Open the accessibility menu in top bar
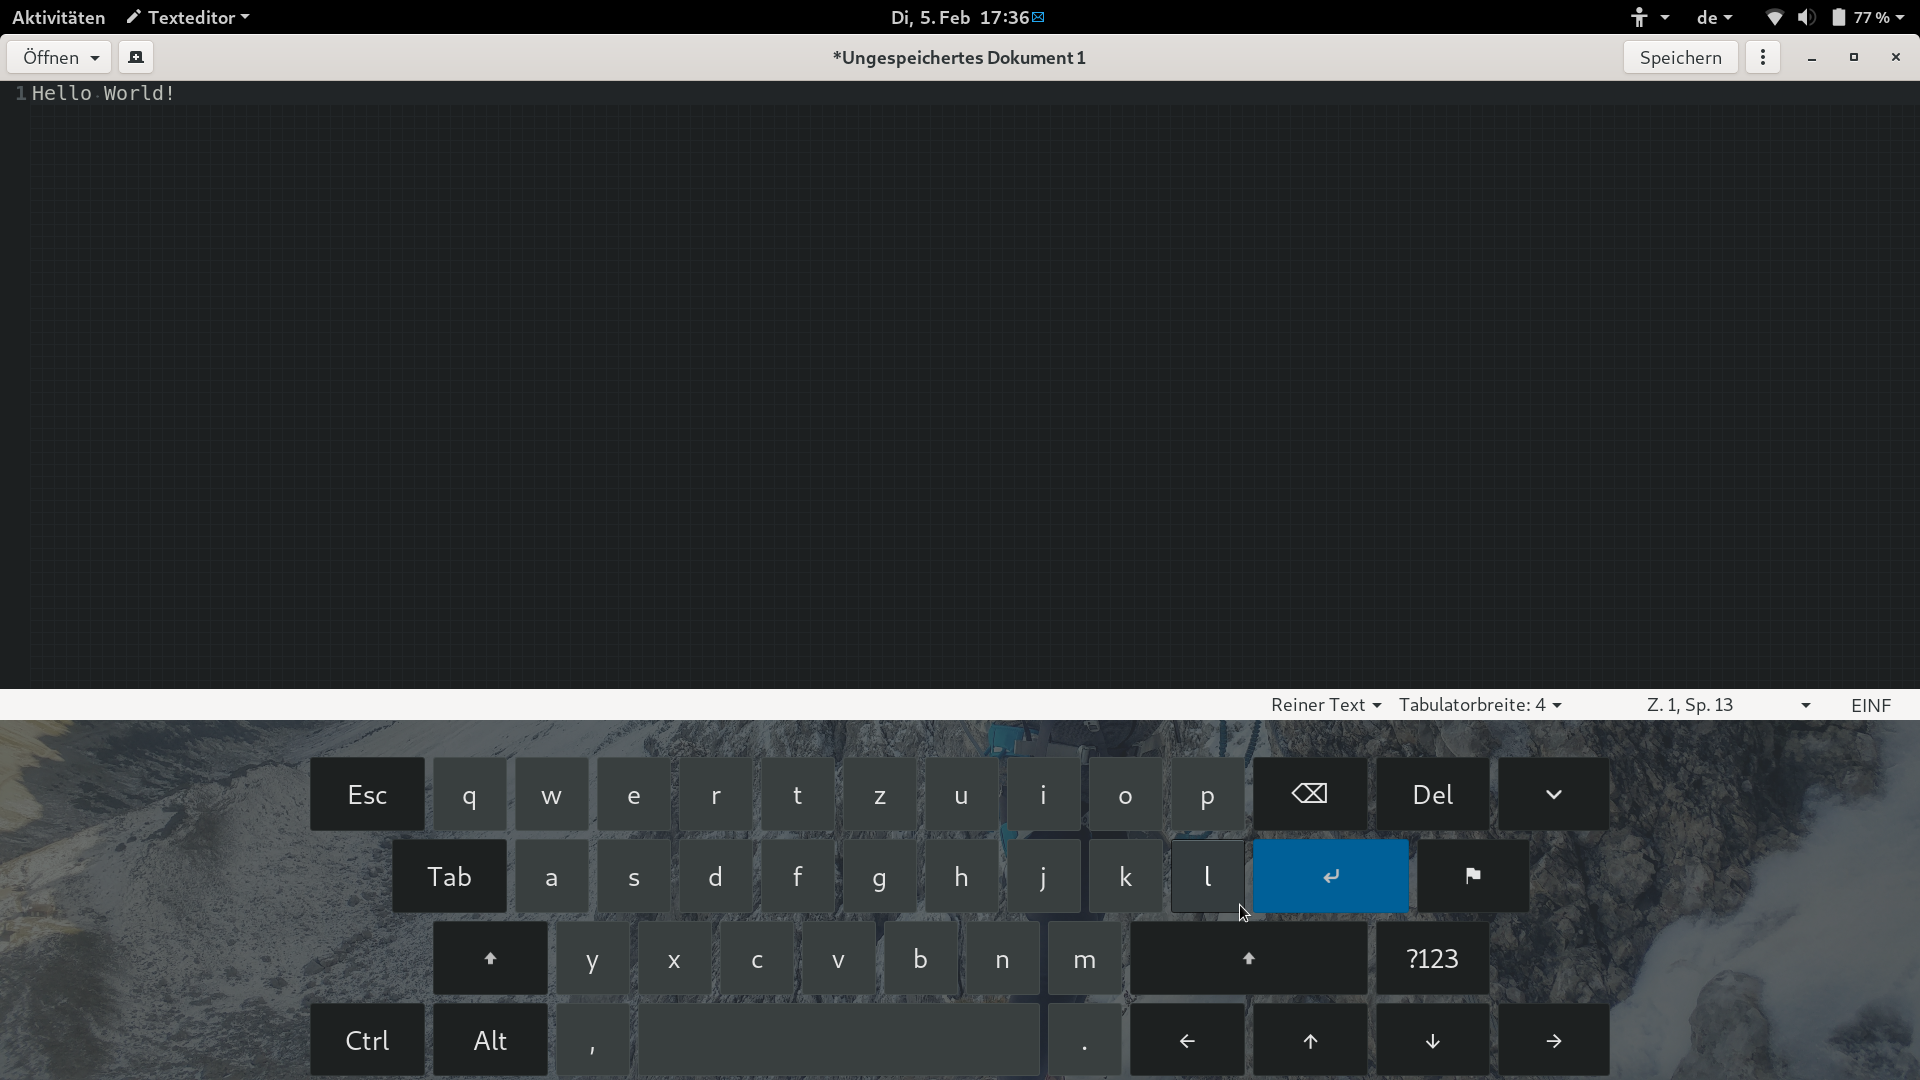 pyautogui.click(x=1648, y=17)
